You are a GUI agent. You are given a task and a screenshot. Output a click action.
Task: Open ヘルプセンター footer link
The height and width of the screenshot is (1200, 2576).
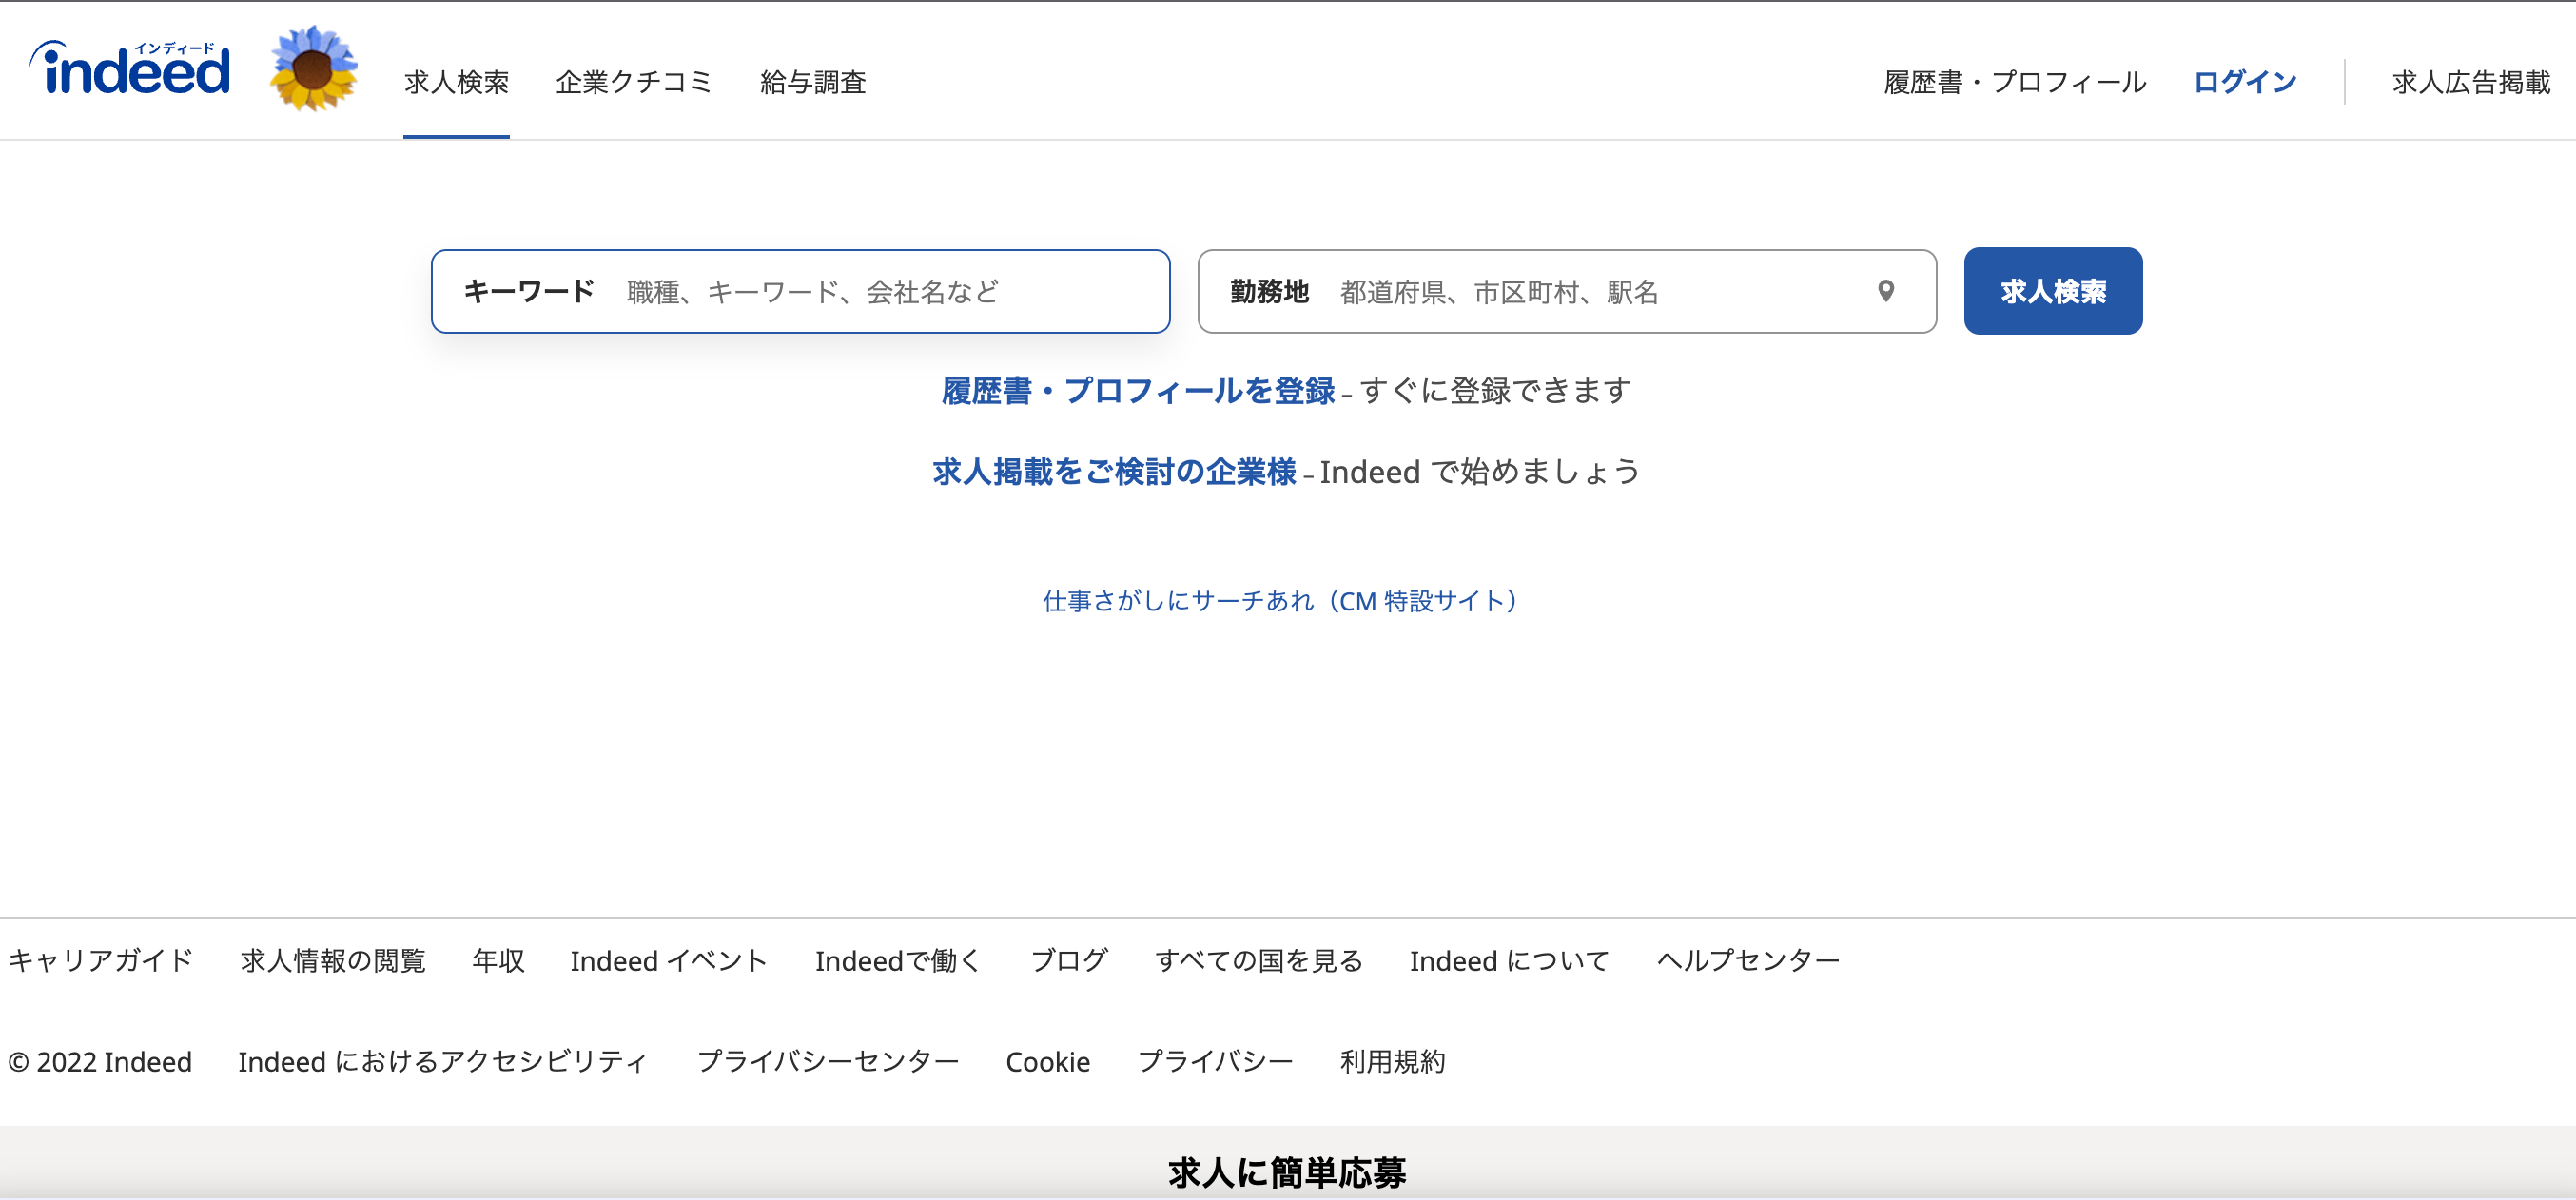pos(1747,961)
